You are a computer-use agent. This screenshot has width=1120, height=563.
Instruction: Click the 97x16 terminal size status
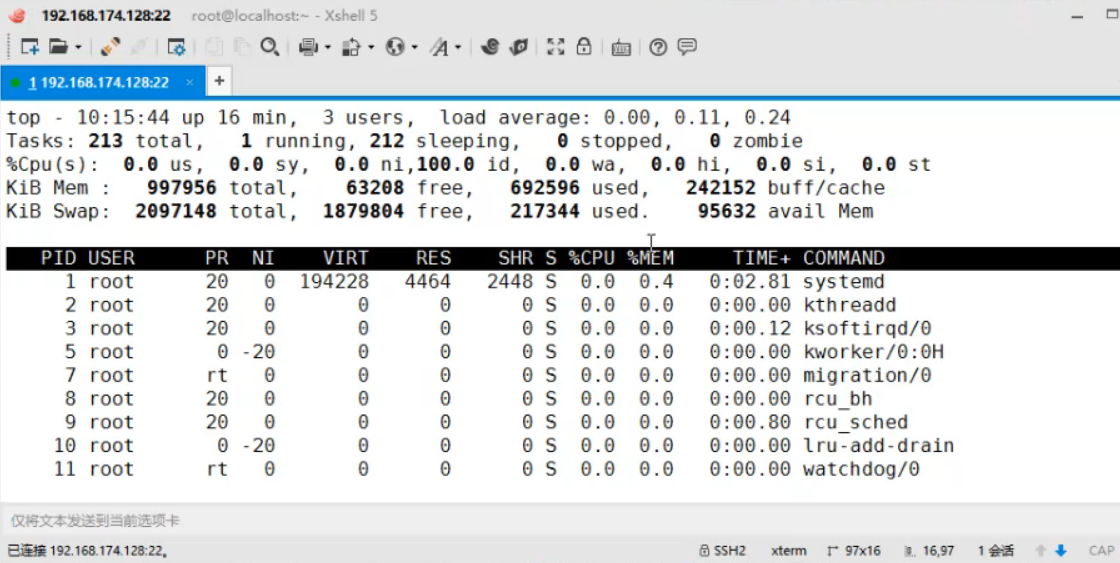tap(854, 551)
